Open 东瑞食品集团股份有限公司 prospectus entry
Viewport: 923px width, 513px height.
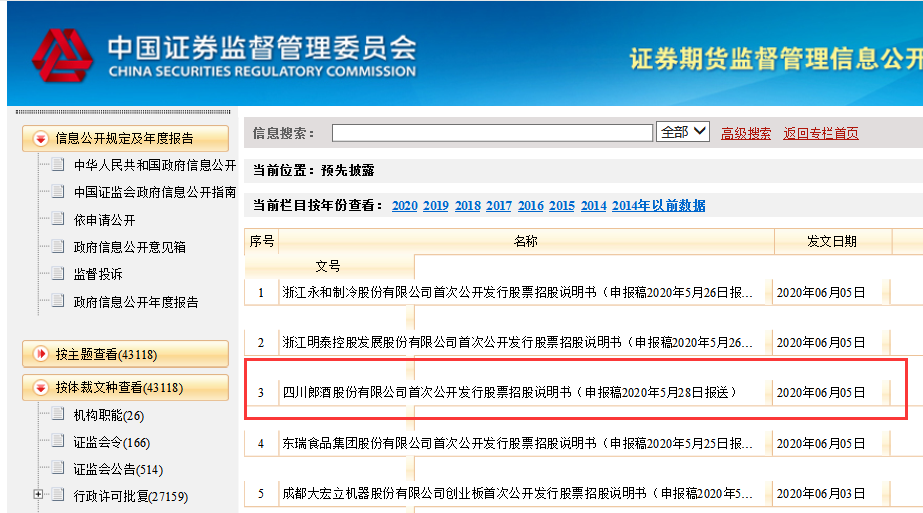[x=517, y=443]
